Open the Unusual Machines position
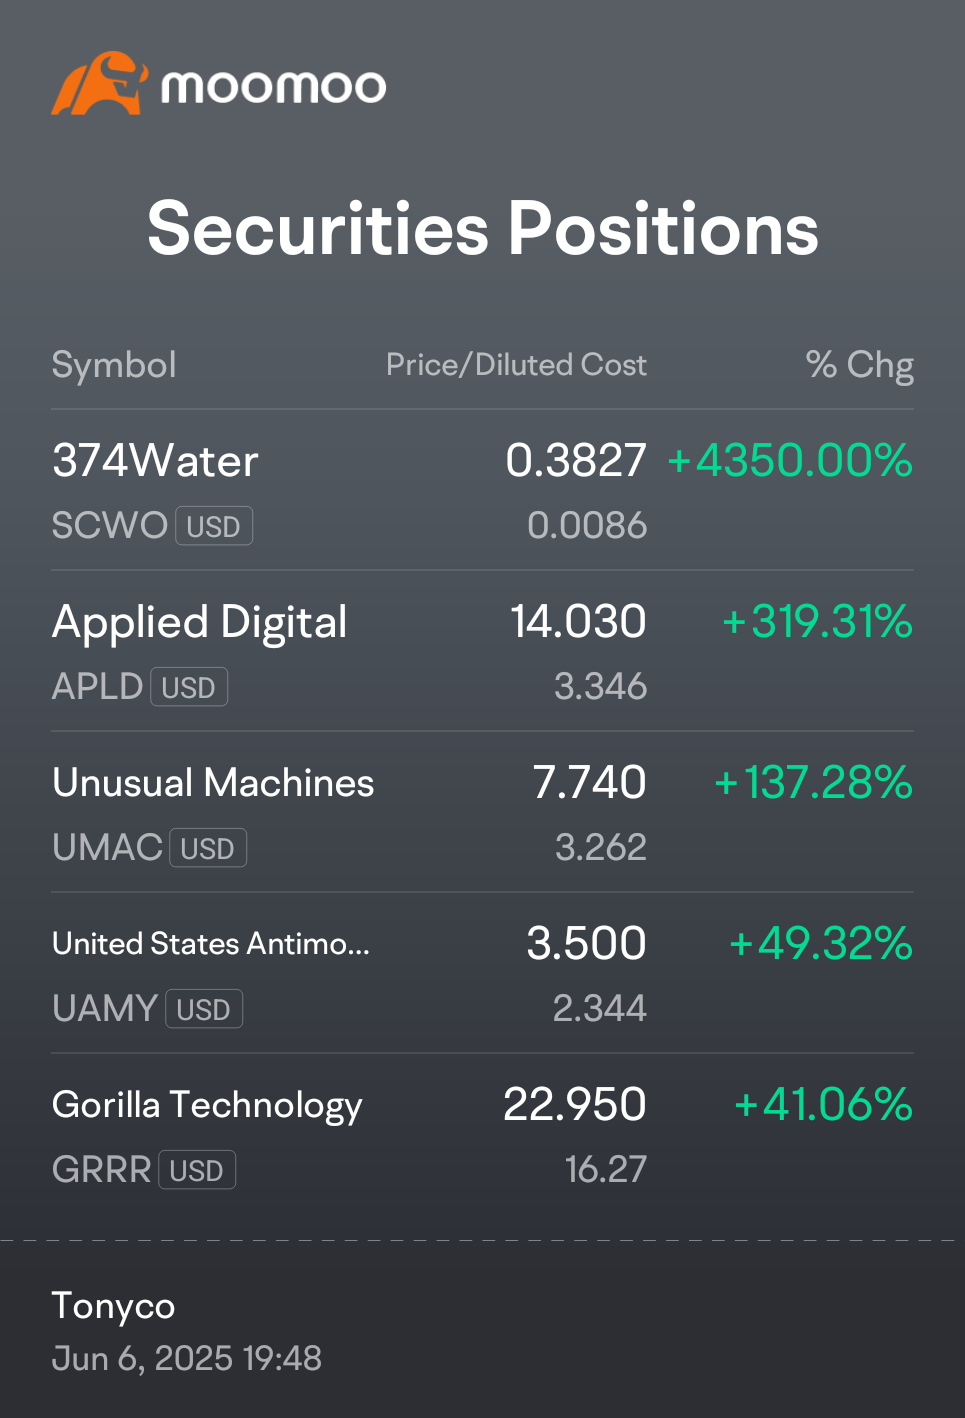The image size is (965, 1418). pos(482,812)
